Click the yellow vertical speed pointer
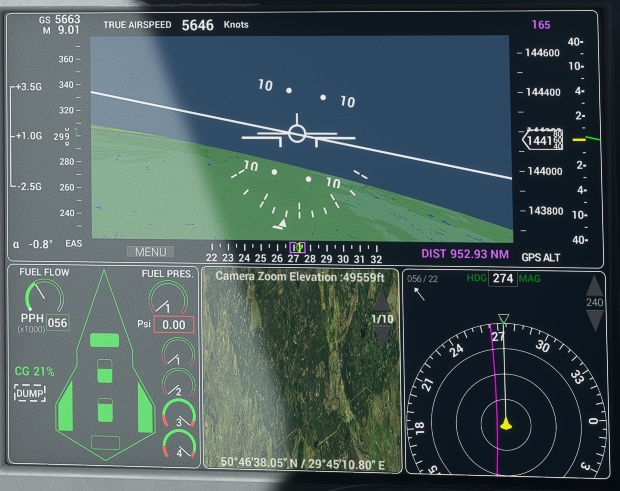Screen dimensions: 620x491 click(x=579, y=140)
